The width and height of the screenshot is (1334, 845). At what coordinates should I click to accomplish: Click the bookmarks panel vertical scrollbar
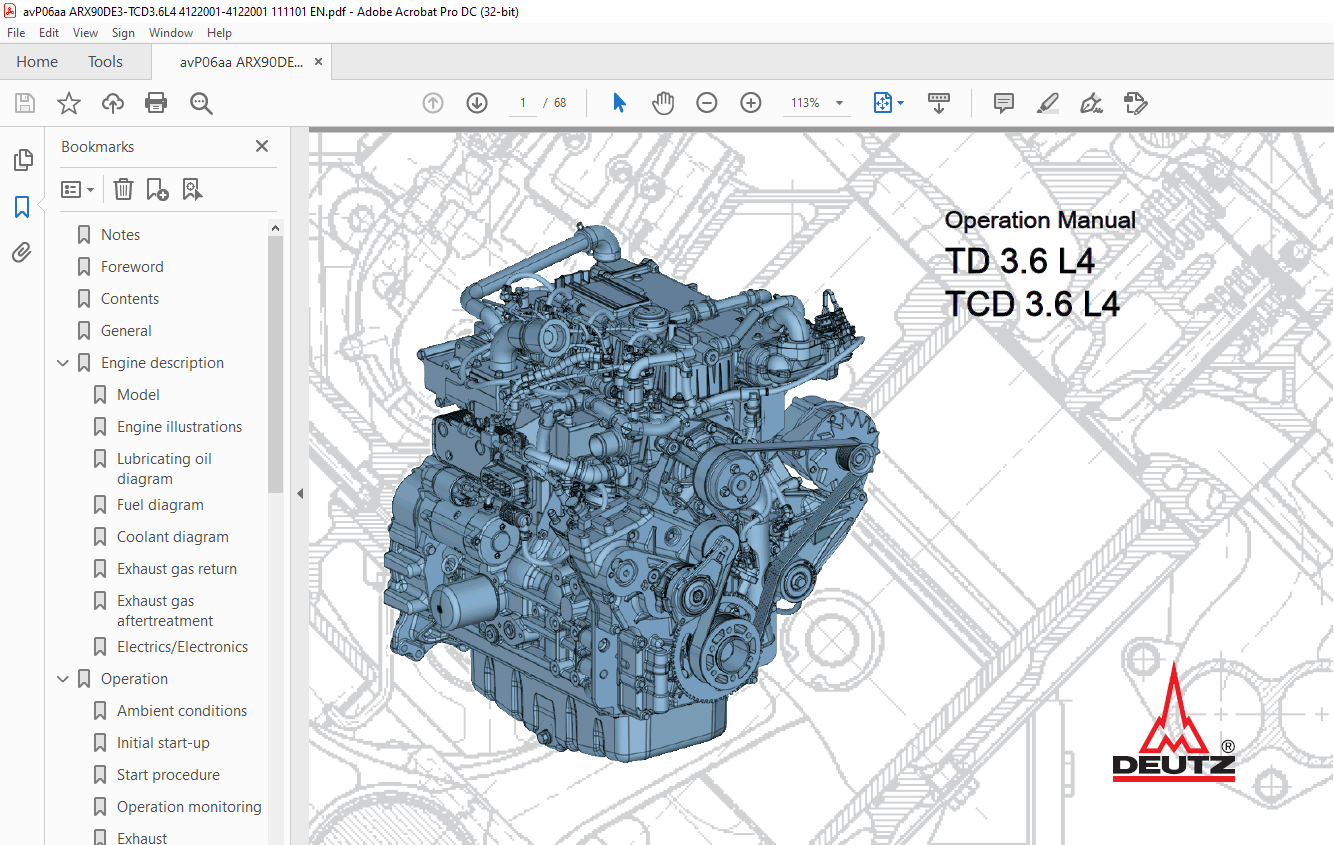tap(276, 365)
